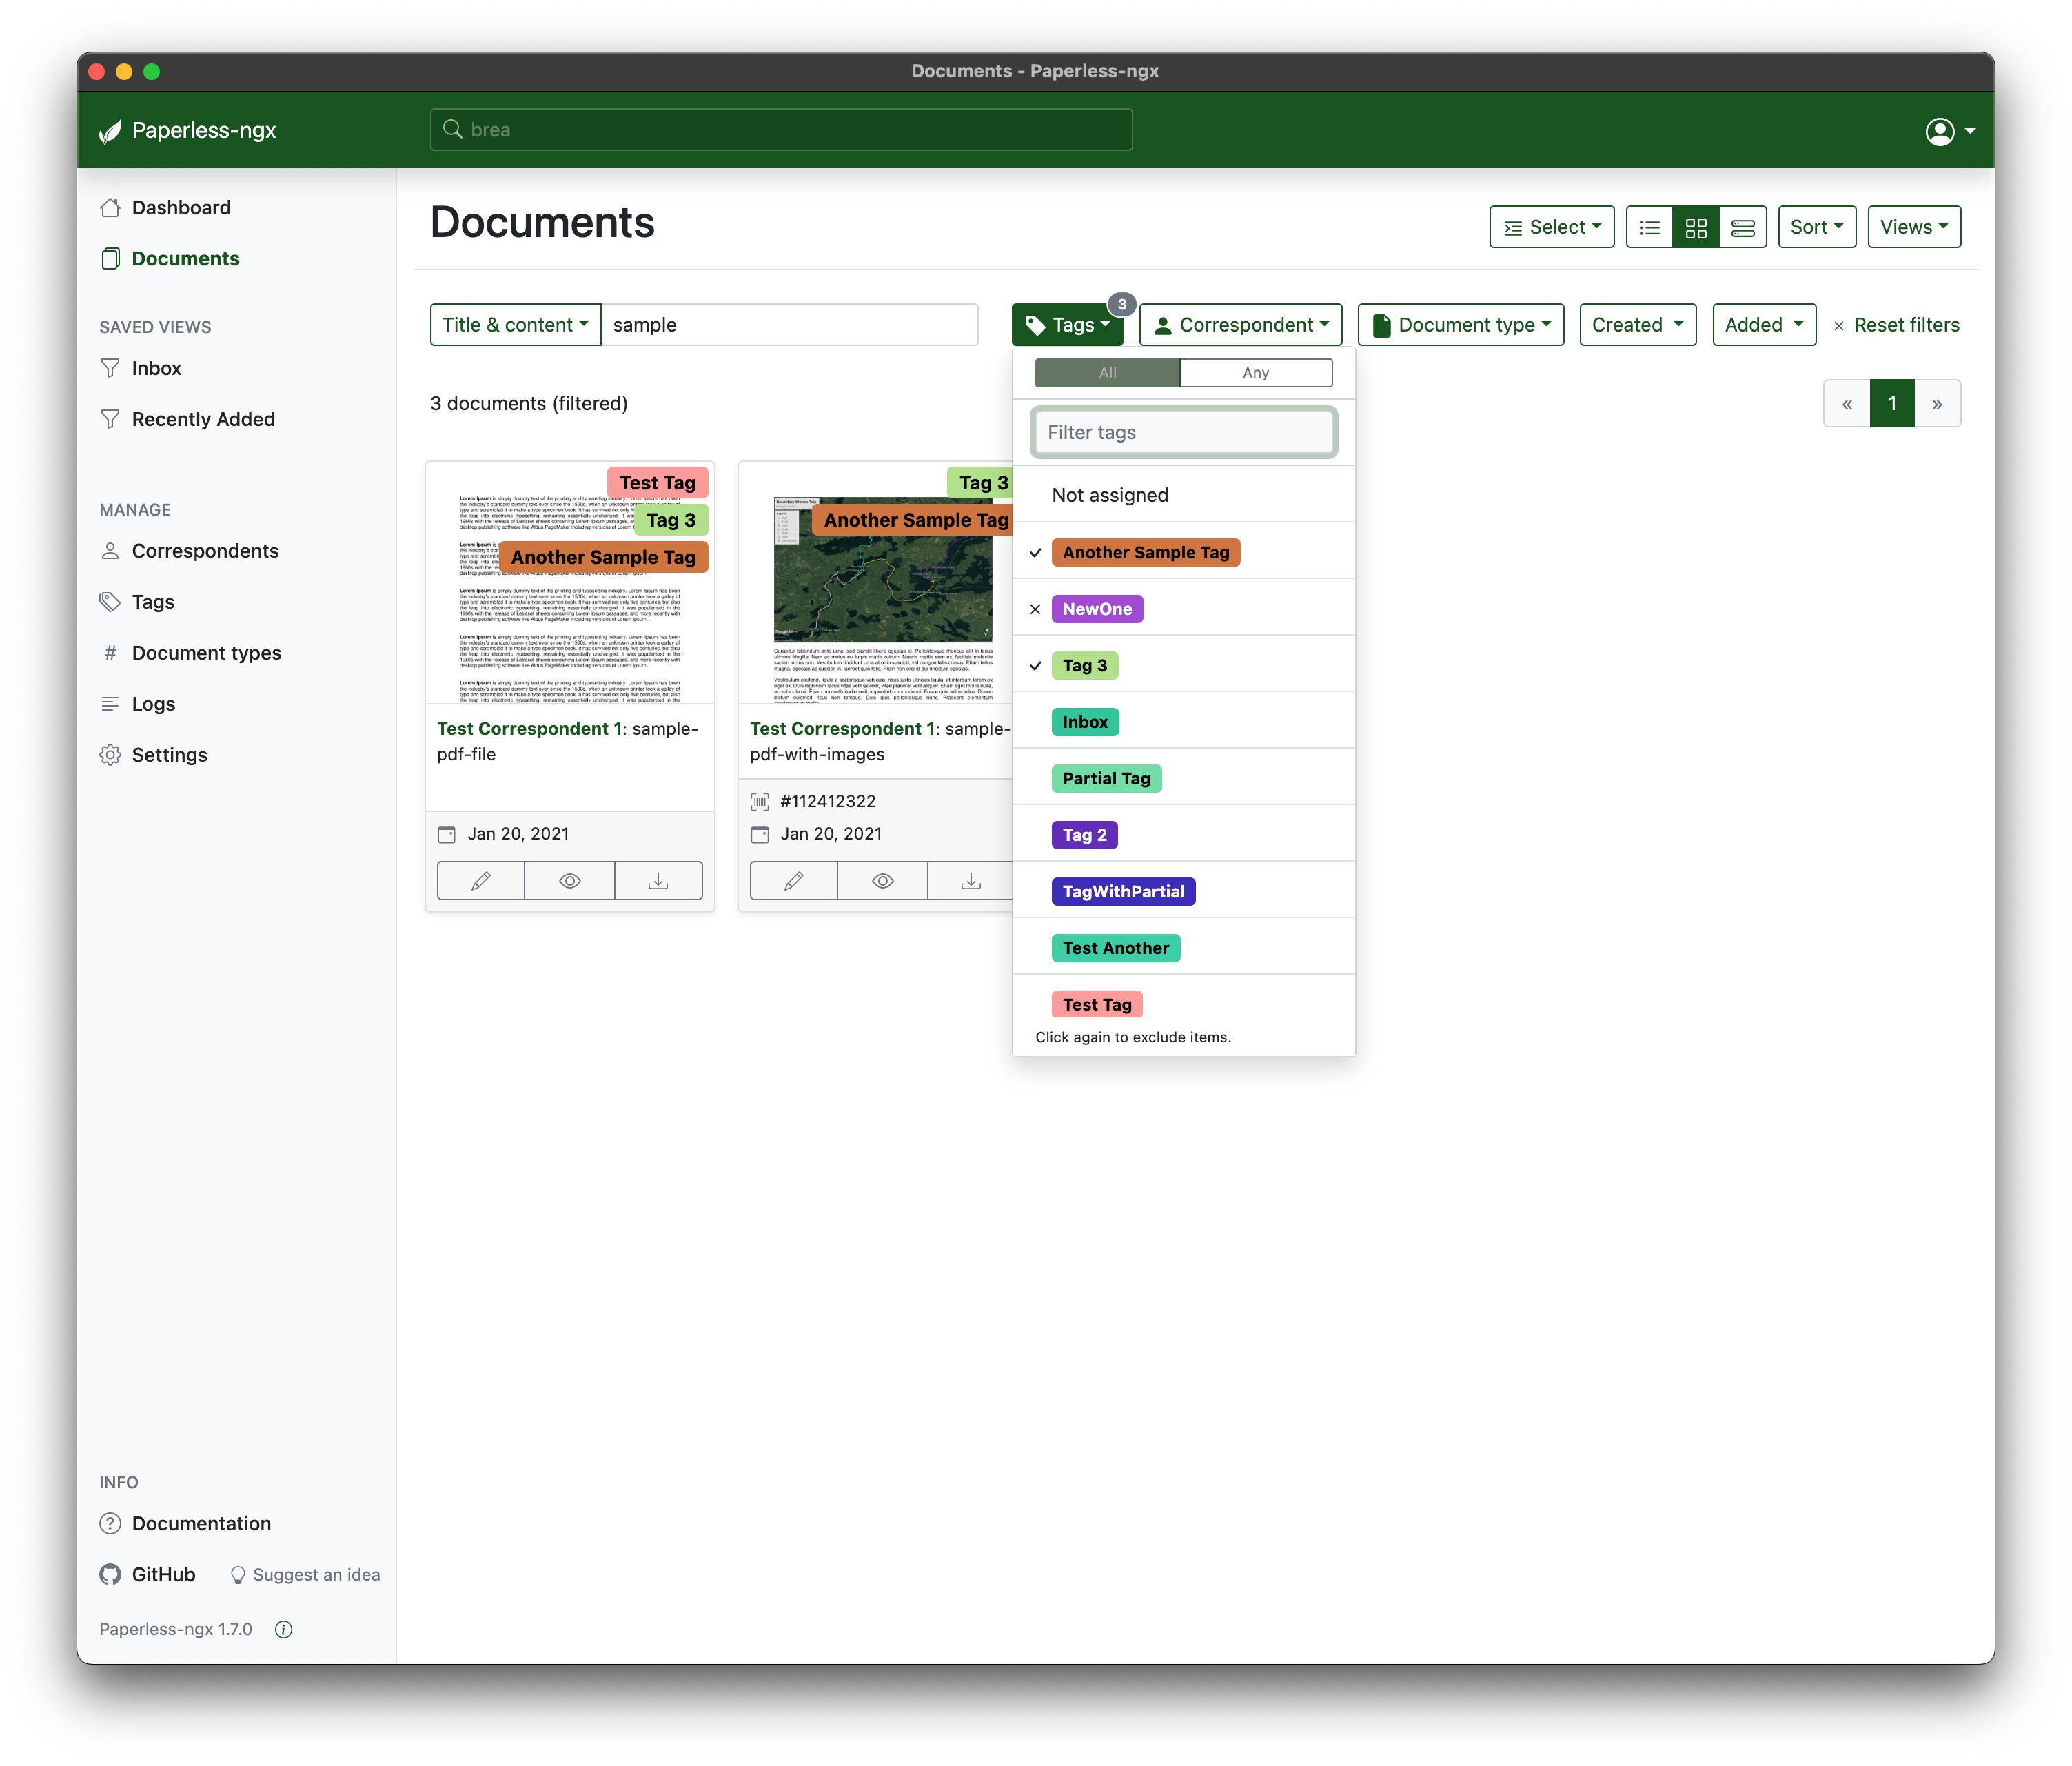Expand the Title & content search-type dropdown
The image size is (2072, 1766).
coord(515,325)
